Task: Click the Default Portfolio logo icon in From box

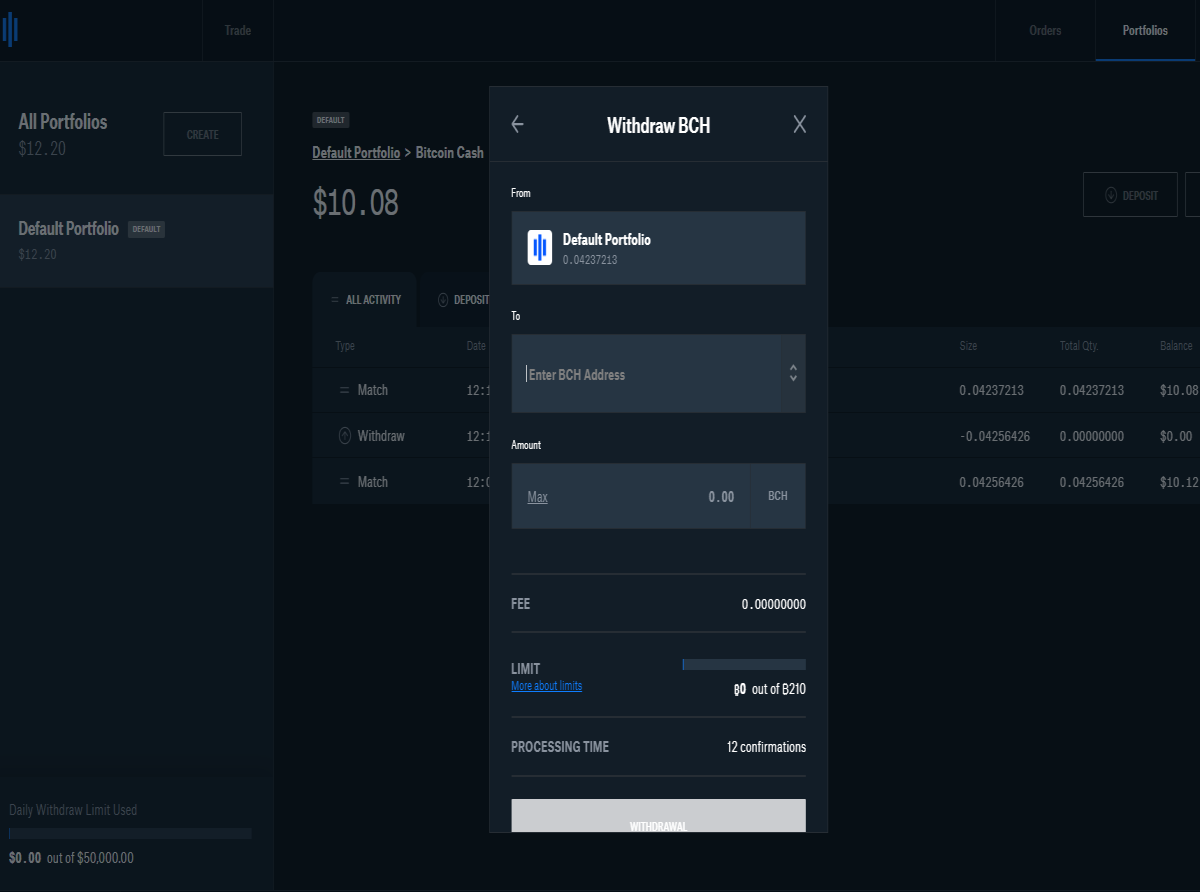Action: click(x=540, y=248)
